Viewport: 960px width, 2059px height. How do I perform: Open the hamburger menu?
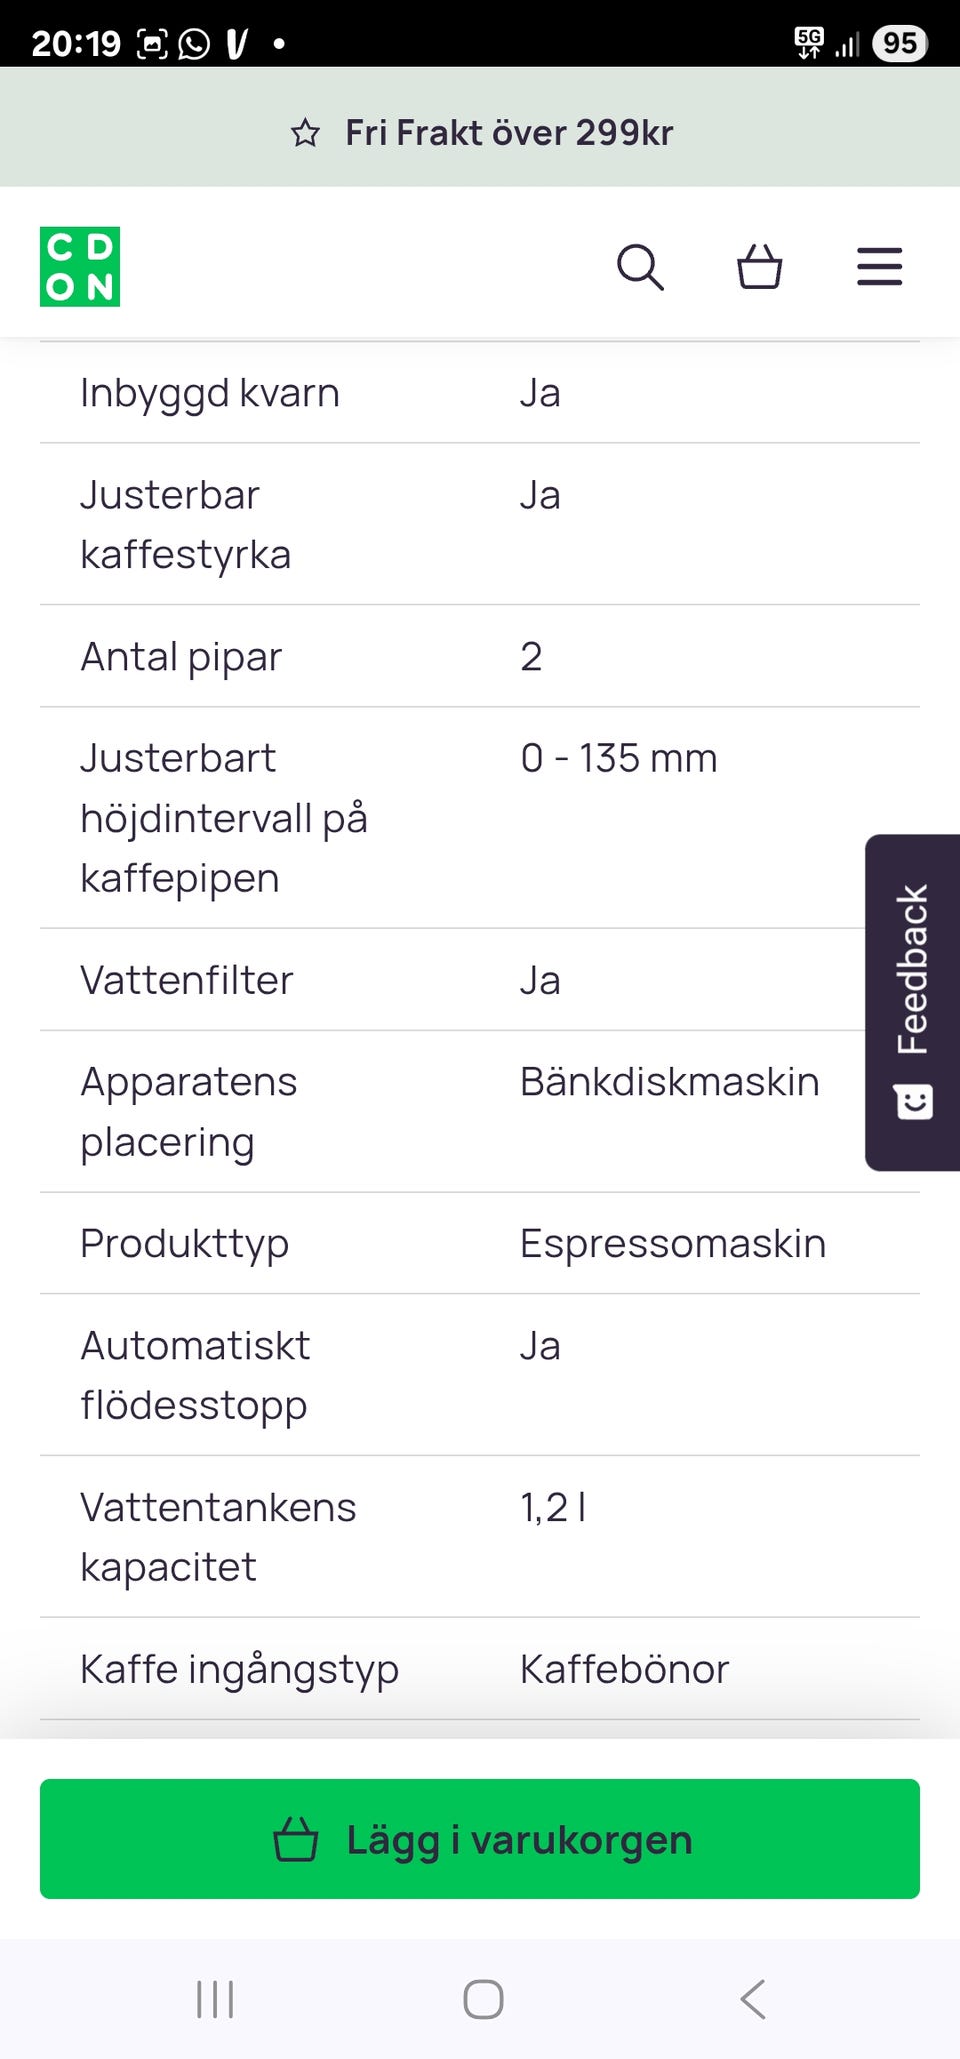tap(879, 267)
